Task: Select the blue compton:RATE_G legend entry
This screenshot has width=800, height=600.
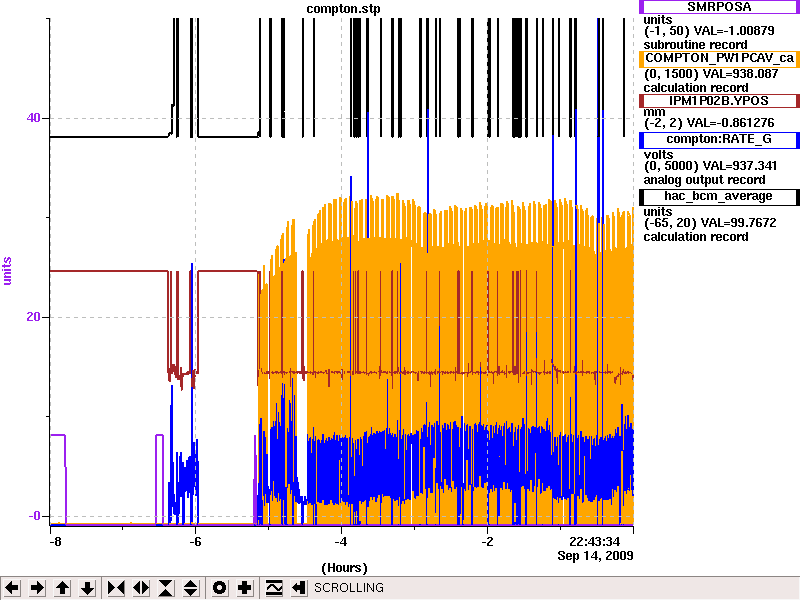Action: (x=719, y=139)
